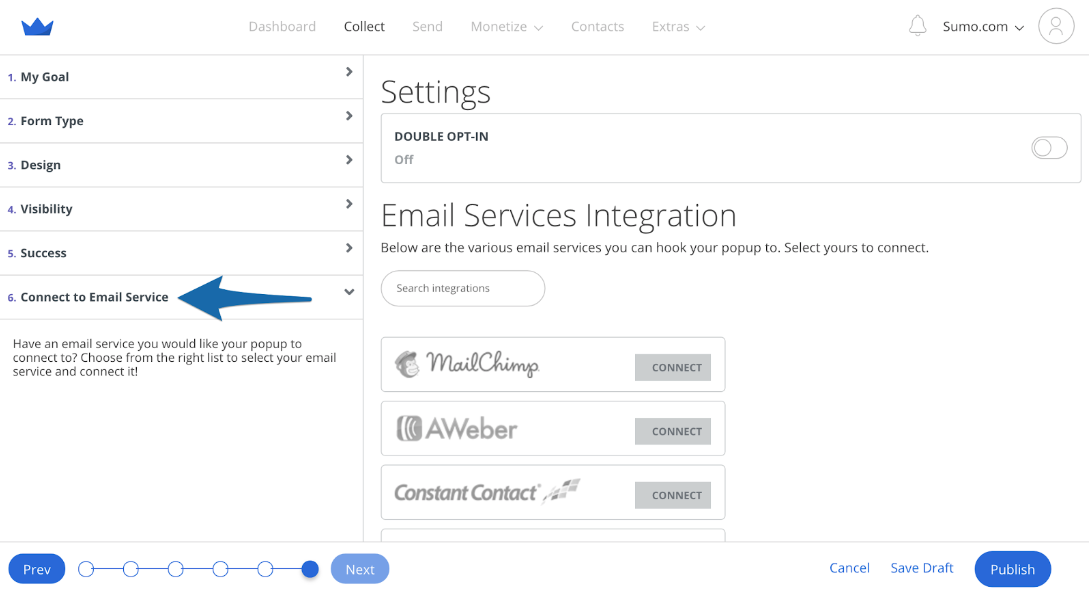Click the MailChimp logo
This screenshot has height=594, width=1089.
coord(467,364)
